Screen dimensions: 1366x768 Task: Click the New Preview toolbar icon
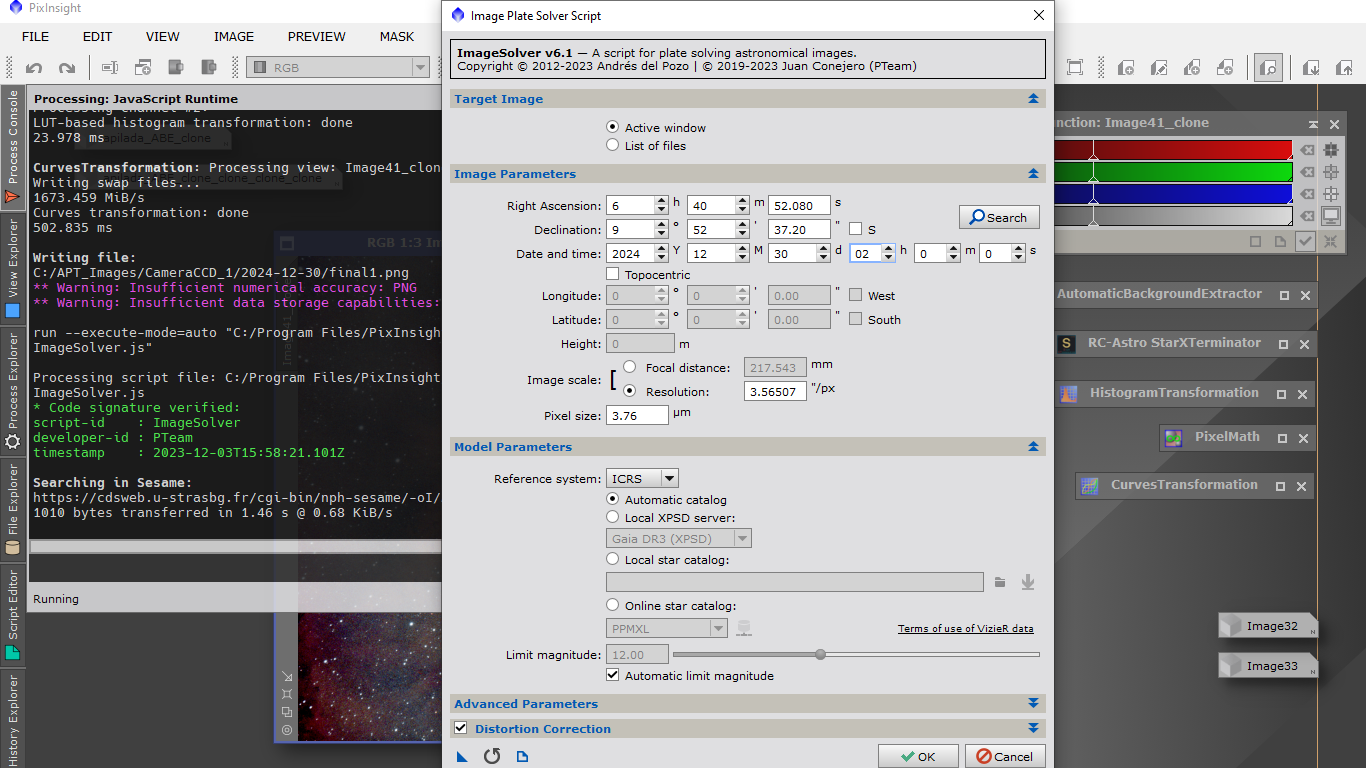143,68
